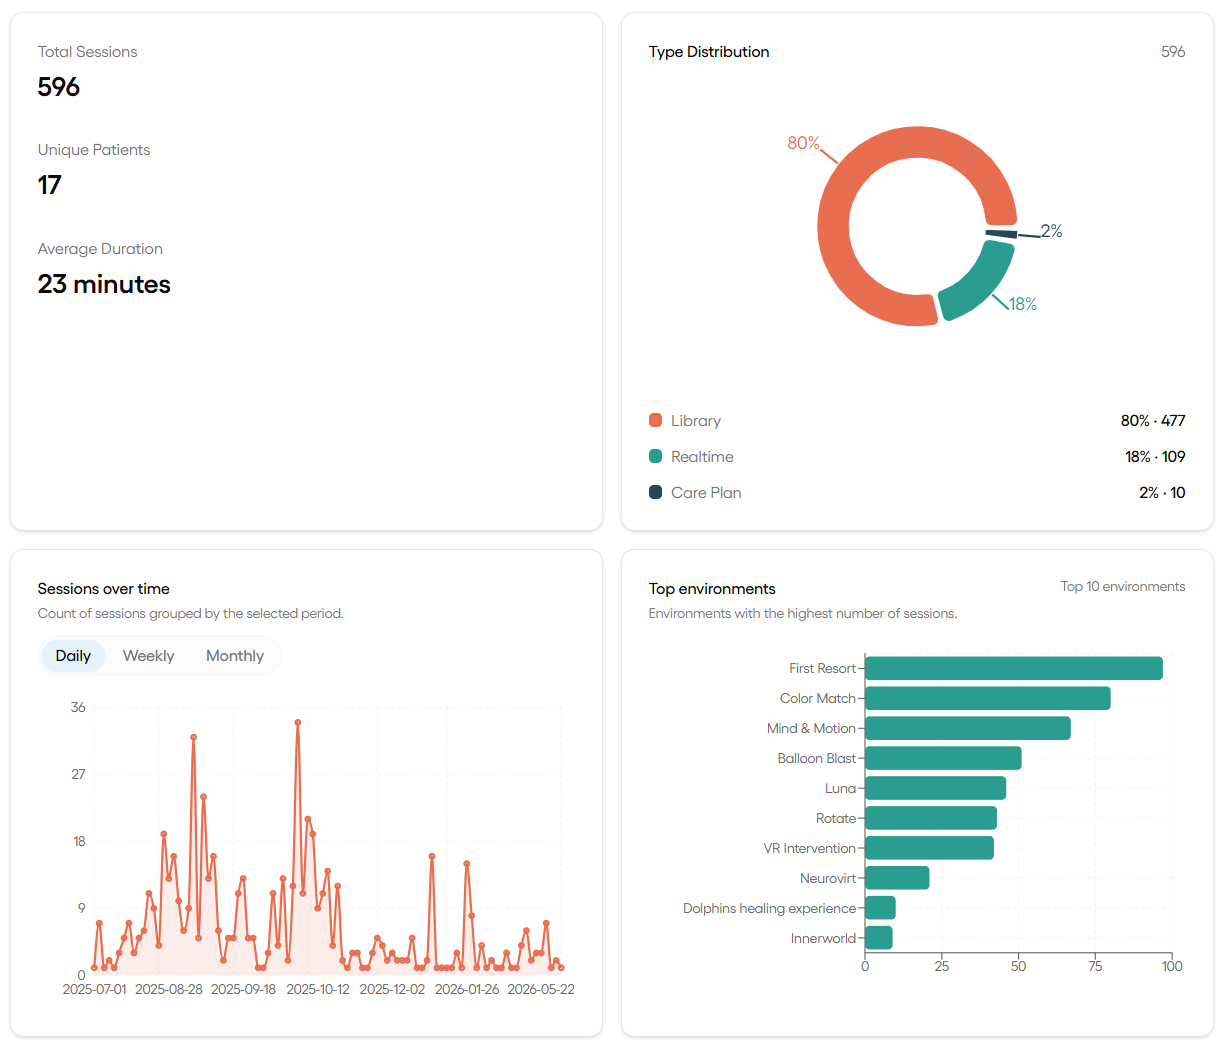1225x1046 pixels.
Task: Click the 2025-10-12 date axis label
Action: (318, 989)
